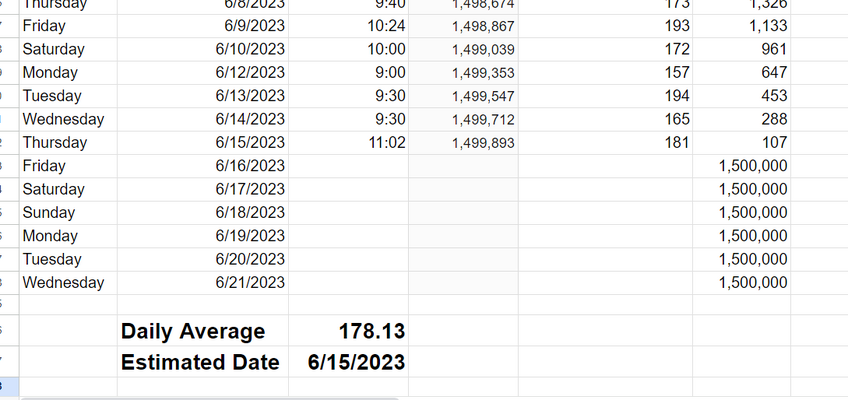Click the Estimated Date label cell
This screenshot has height=400, width=848.
pyautogui.click(x=203, y=362)
